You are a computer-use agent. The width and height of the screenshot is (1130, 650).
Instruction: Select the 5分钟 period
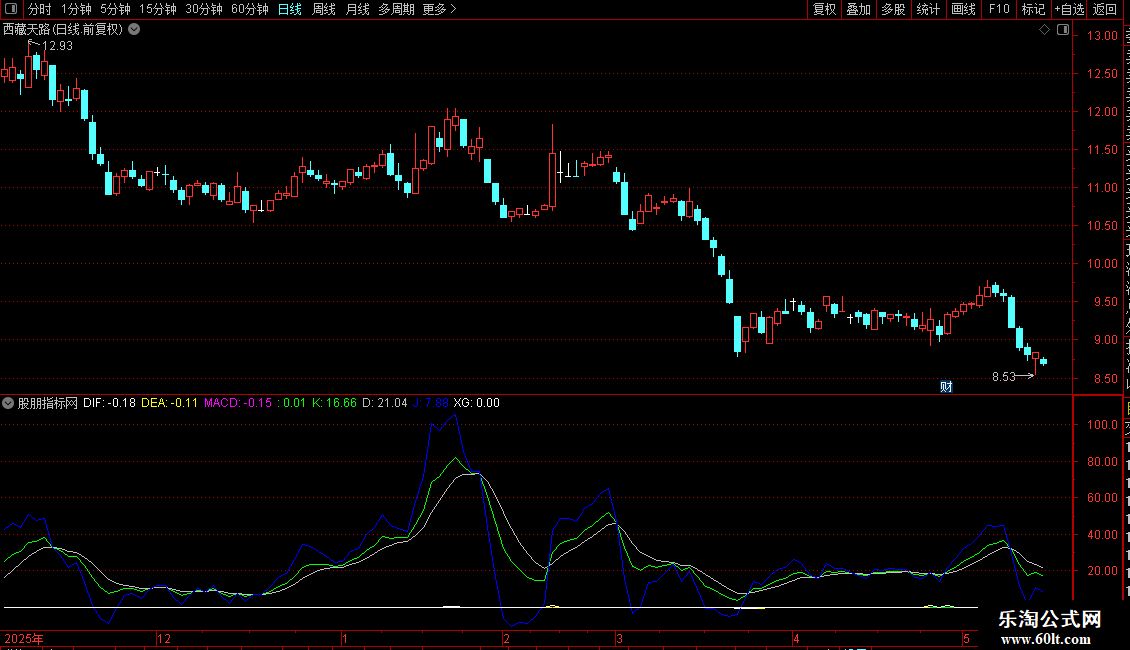(x=115, y=9)
